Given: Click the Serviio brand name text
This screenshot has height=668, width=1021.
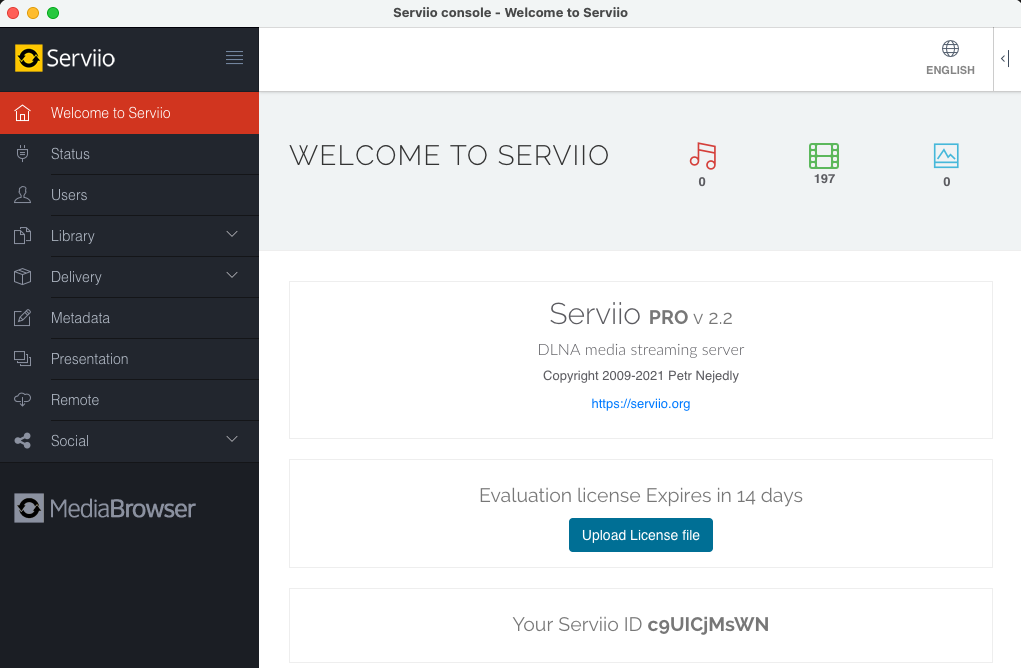Looking at the screenshot, I should click(81, 59).
